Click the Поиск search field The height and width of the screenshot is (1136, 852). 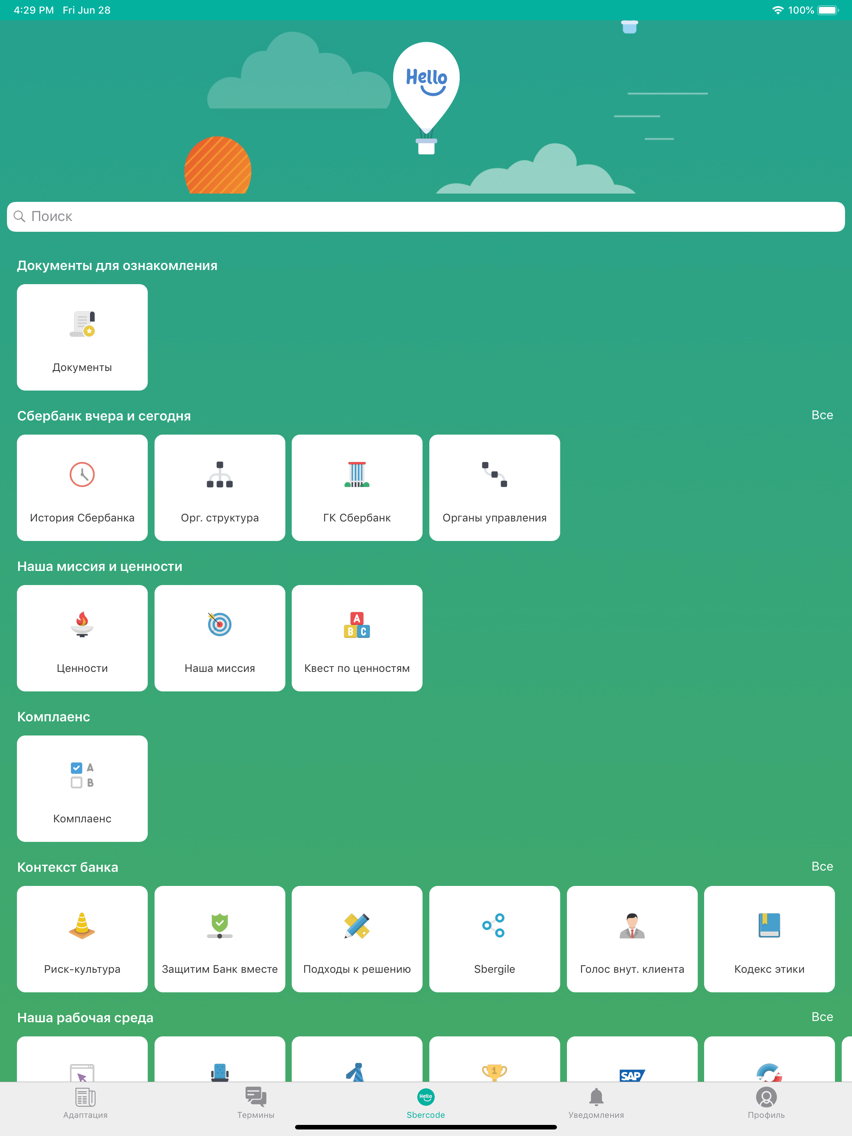(426, 217)
